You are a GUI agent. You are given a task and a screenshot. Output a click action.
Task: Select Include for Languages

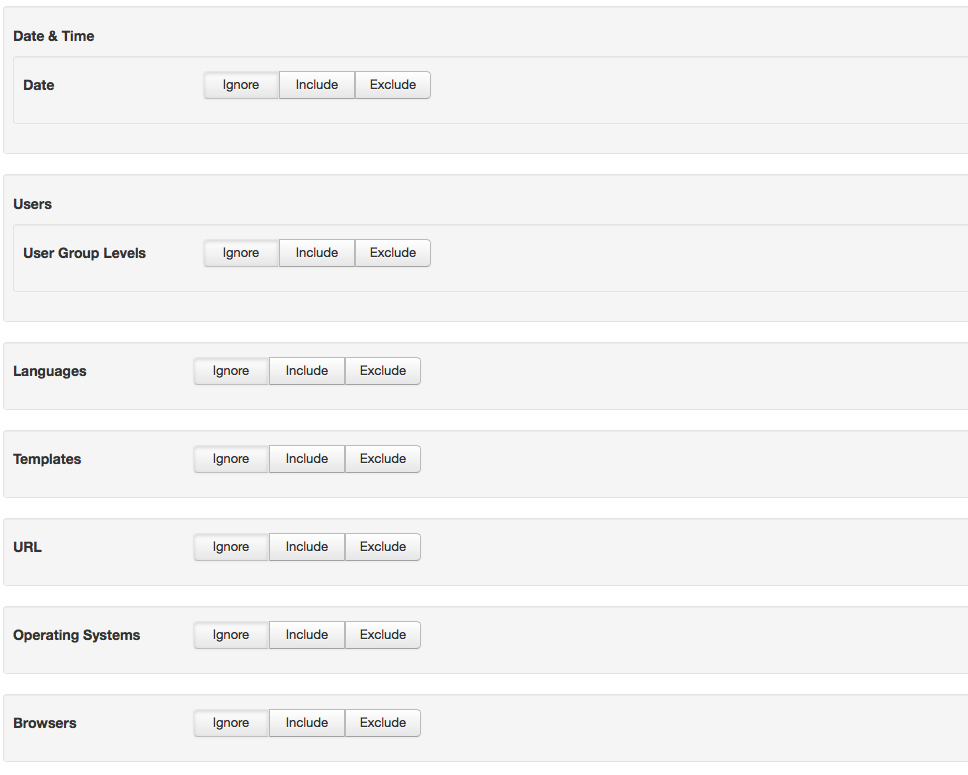click(x=307, y=371)
